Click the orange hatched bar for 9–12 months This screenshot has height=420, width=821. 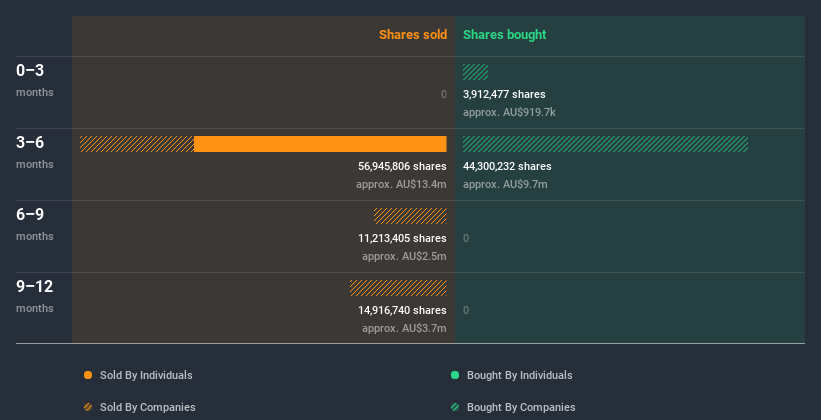coord(398,288)
